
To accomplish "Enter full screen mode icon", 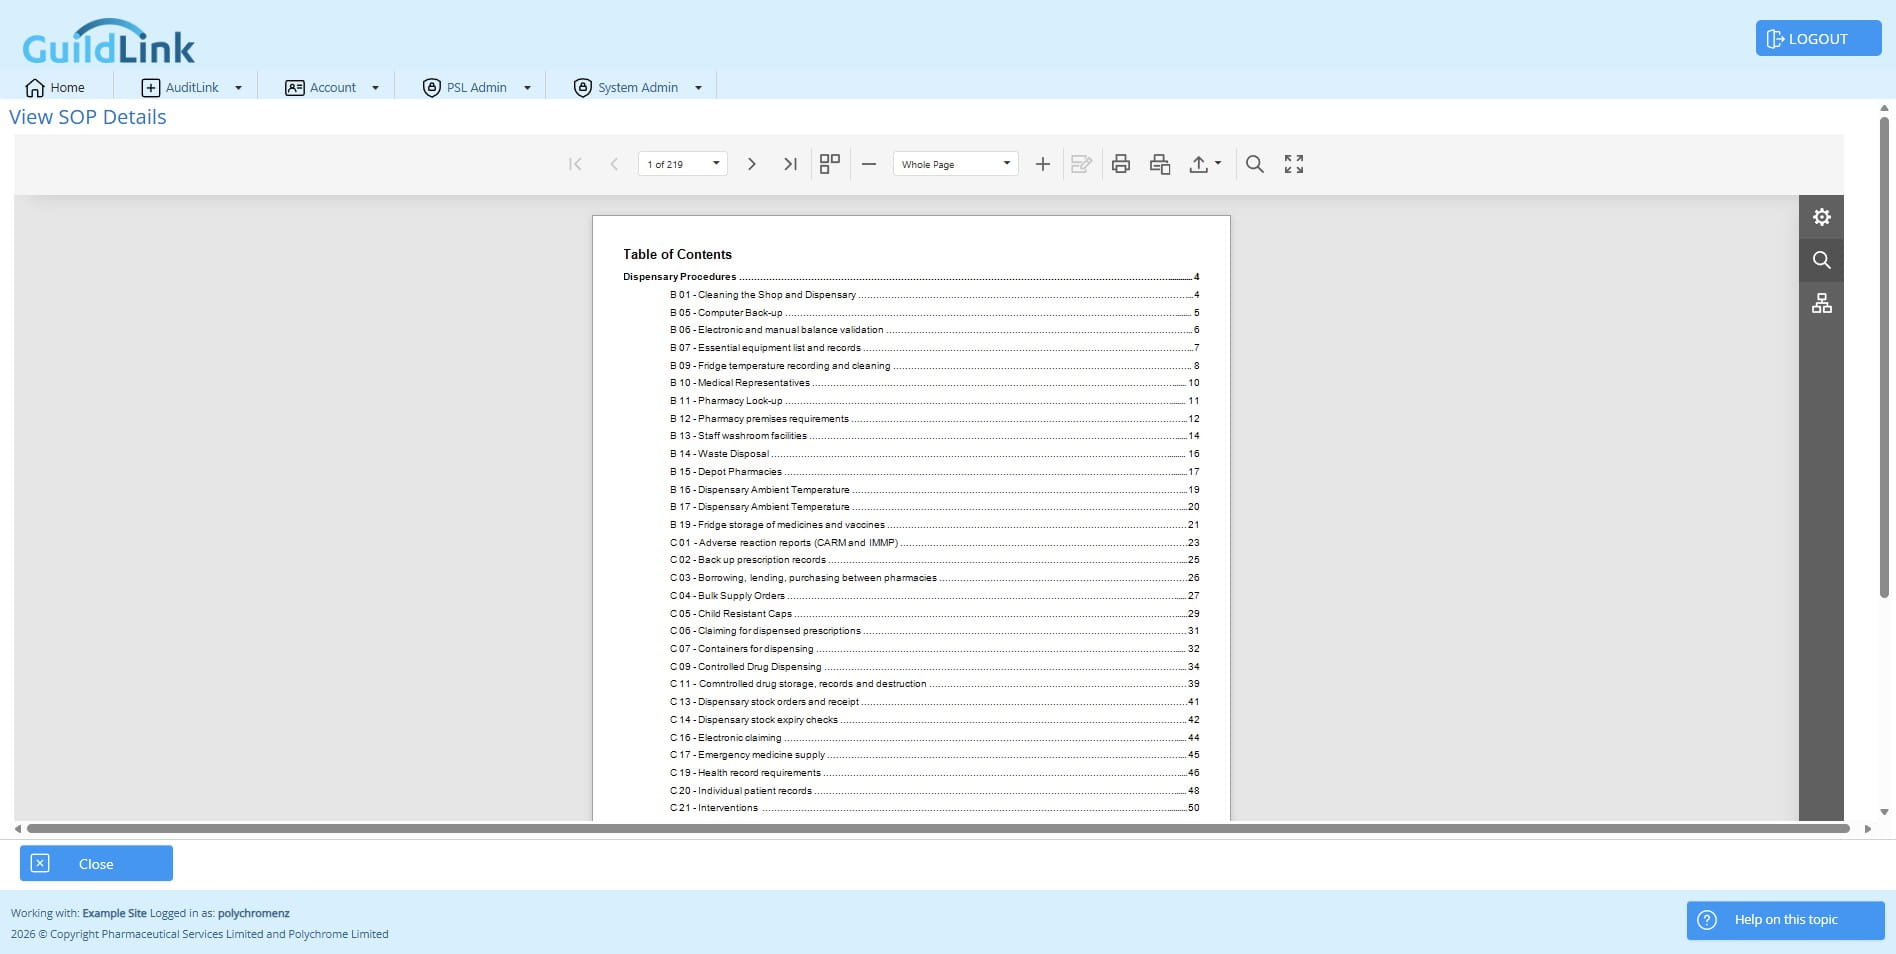I will tap(1294, 164).
